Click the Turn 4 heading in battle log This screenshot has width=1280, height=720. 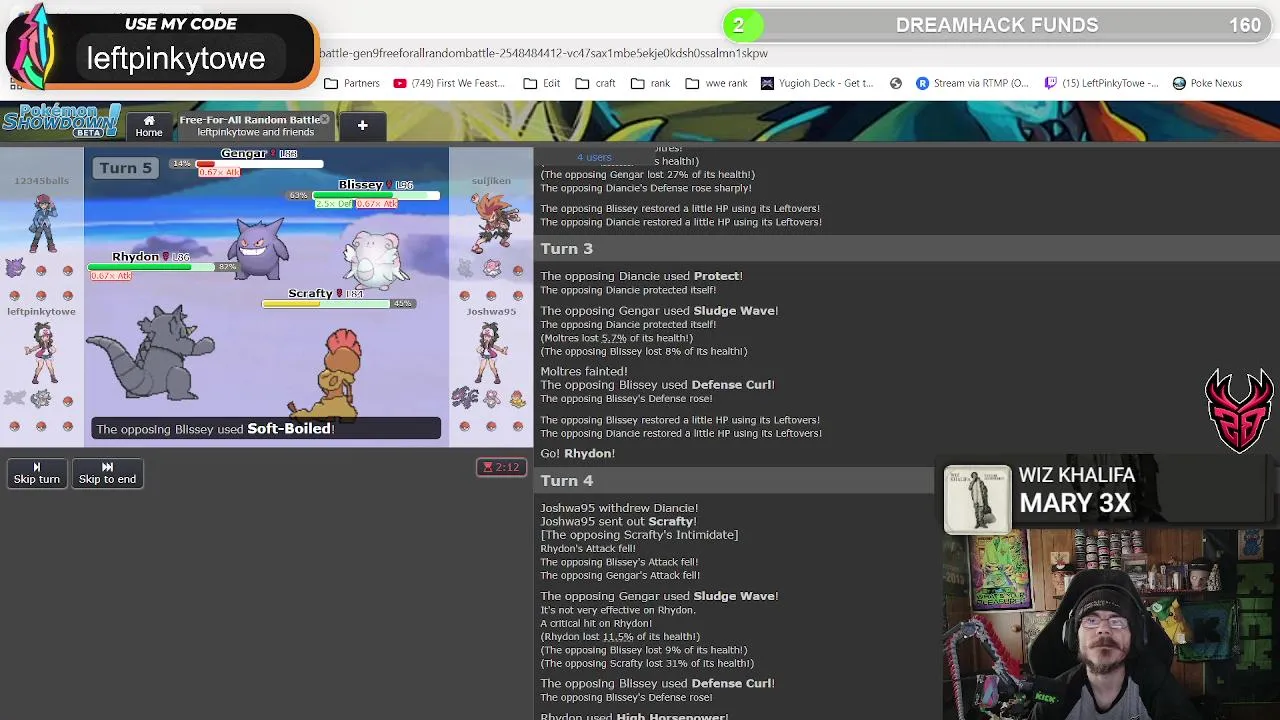pos(567,480)
